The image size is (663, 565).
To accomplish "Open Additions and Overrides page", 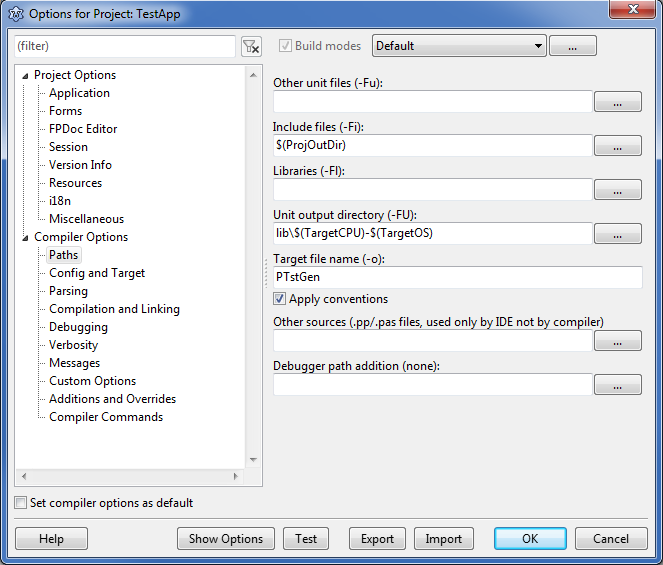I will (112, 399).
